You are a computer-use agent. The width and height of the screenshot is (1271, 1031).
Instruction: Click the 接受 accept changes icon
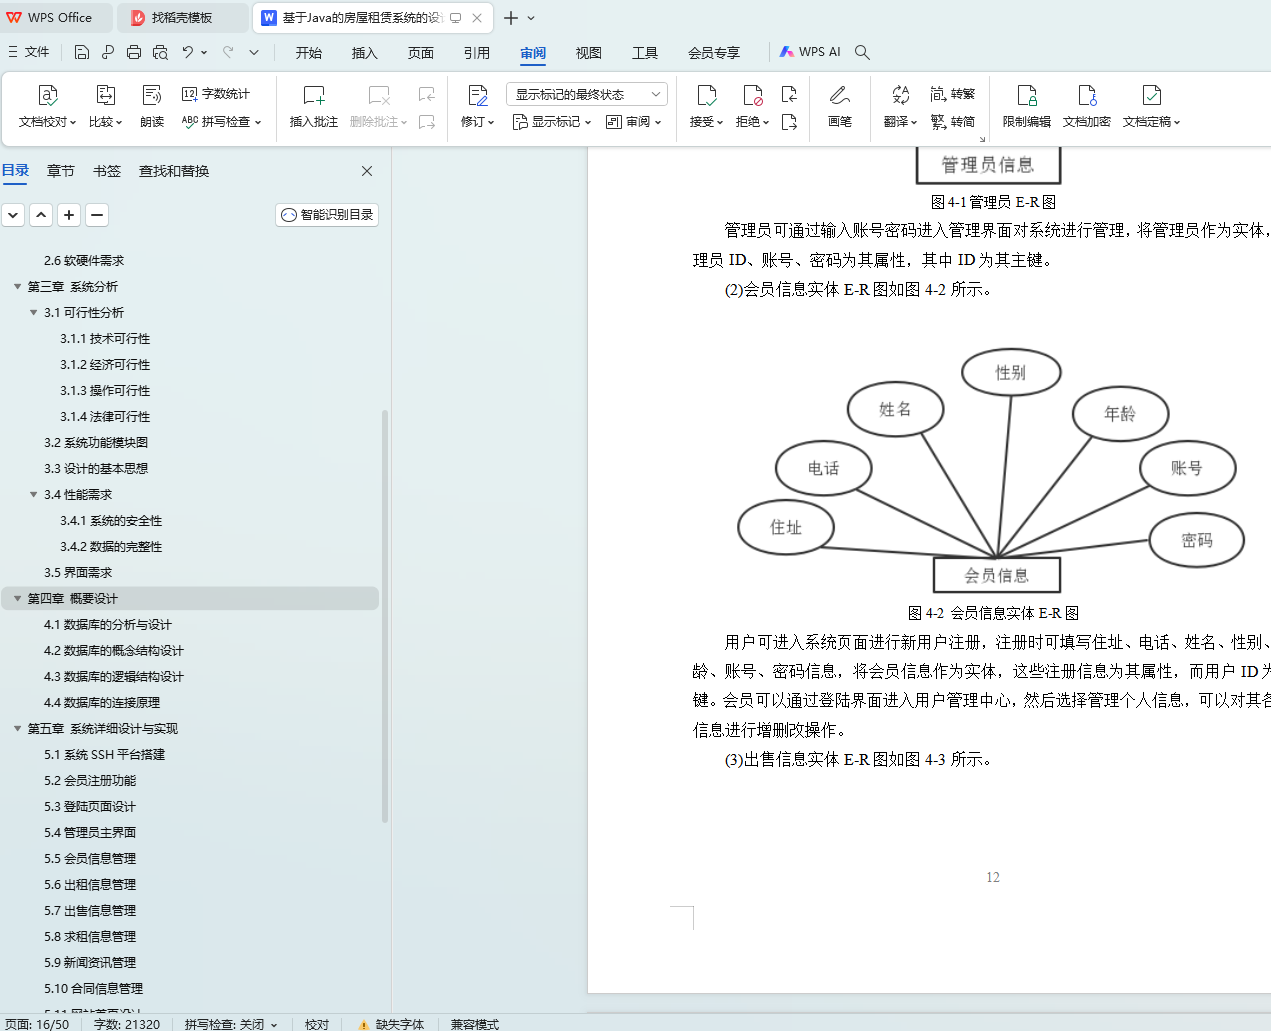[706, 96]
